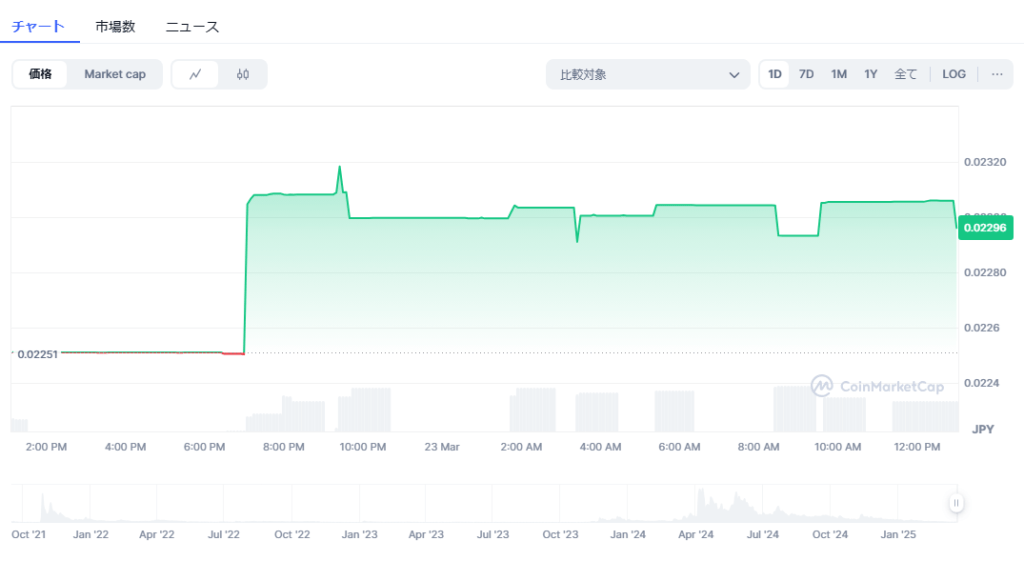1024x561 pixels.
Task: Switch to candlestick chart icon
Action: coord(243,74)
